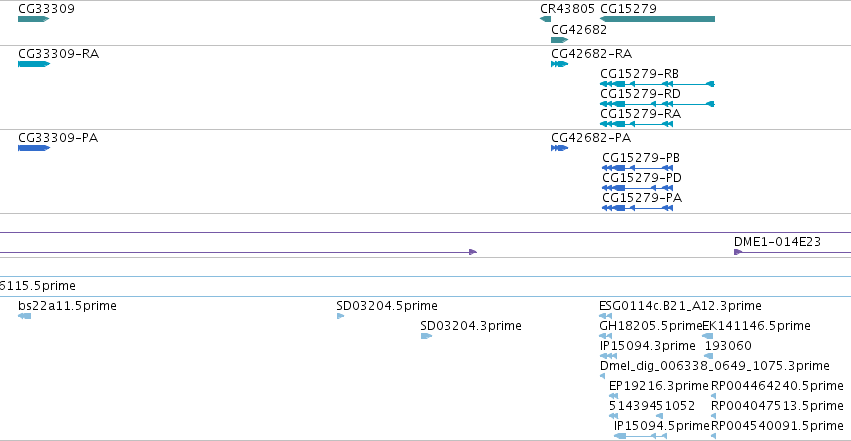Click the CR43805 label
Viewport: 851px width, 441px height.
pos(567,9)
